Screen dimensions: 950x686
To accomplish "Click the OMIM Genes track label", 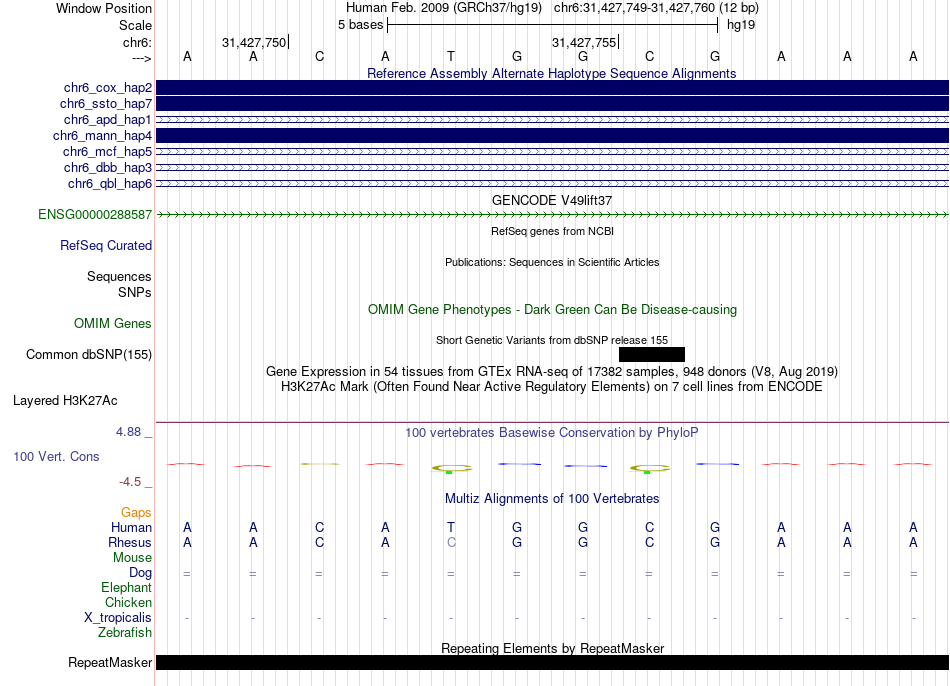I will tap(113, 324).
